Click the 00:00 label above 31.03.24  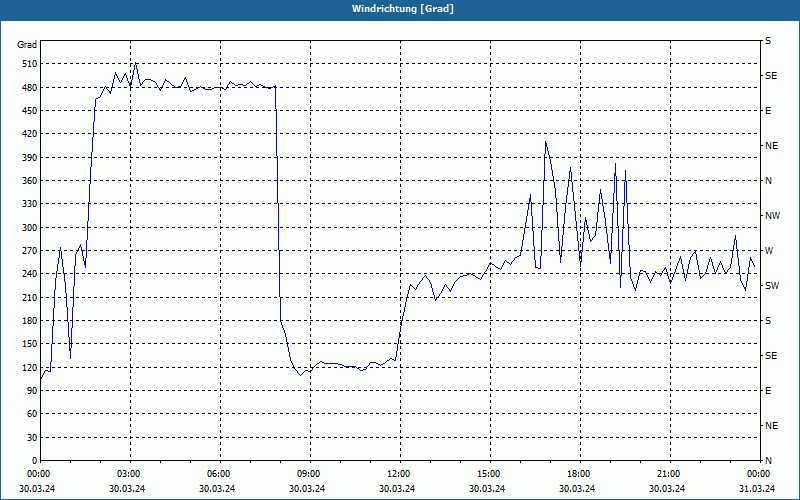pos(758,474)
